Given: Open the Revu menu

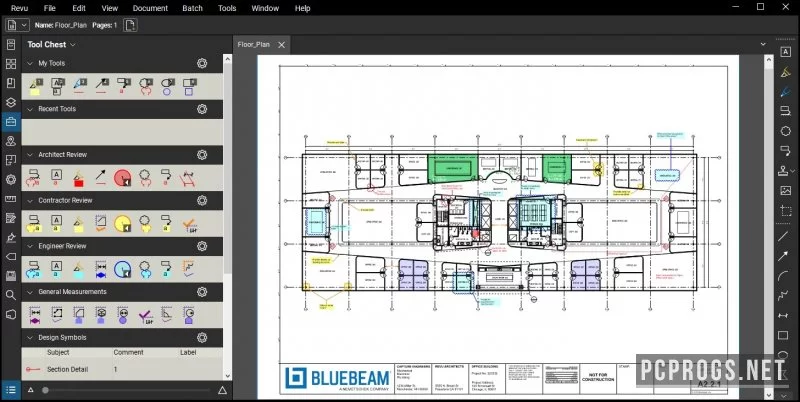Looking at the screenshot, I should click(19, 8).
